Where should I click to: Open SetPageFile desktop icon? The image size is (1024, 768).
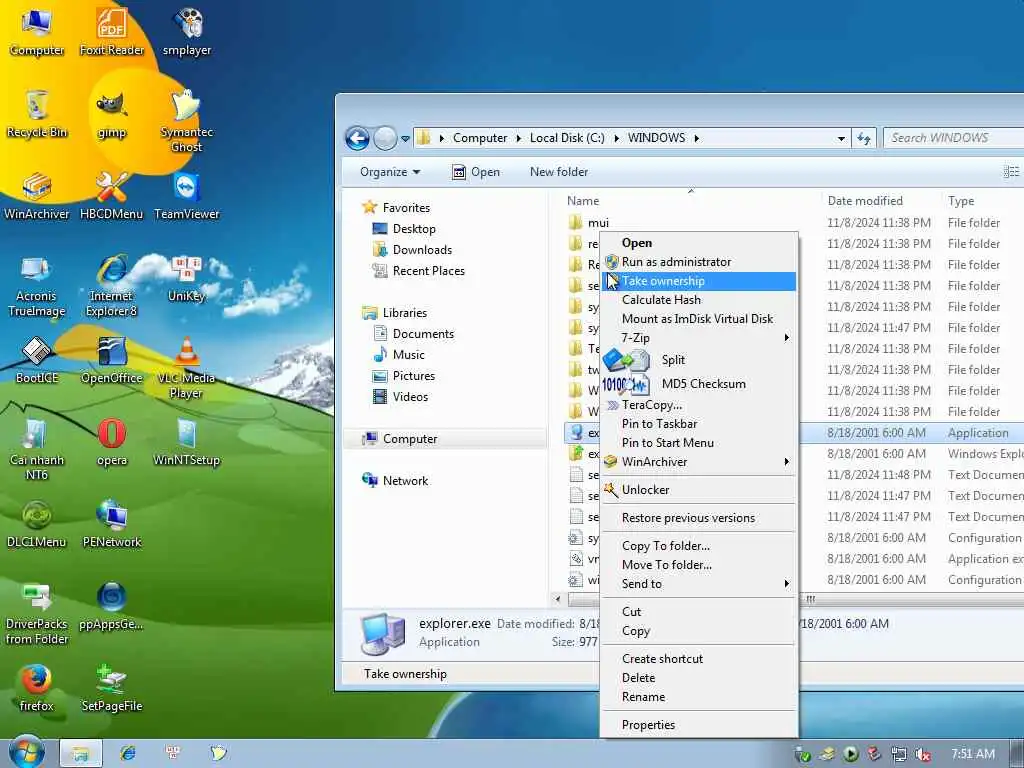point(112,688)
